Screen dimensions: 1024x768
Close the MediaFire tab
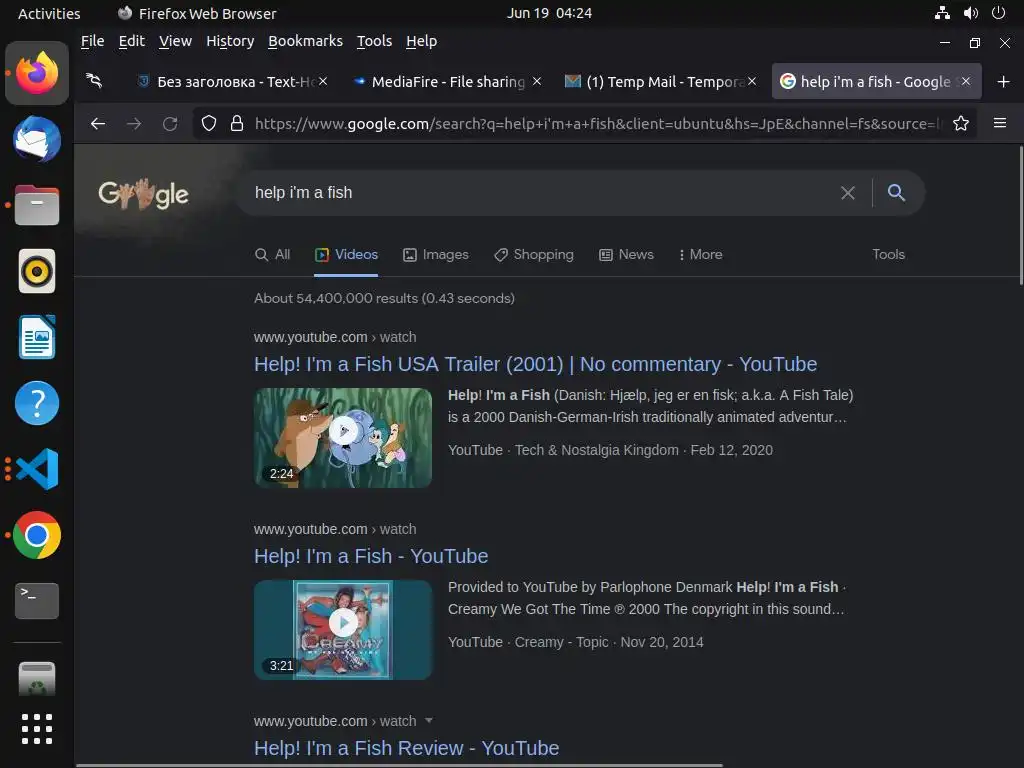(536, 81)
